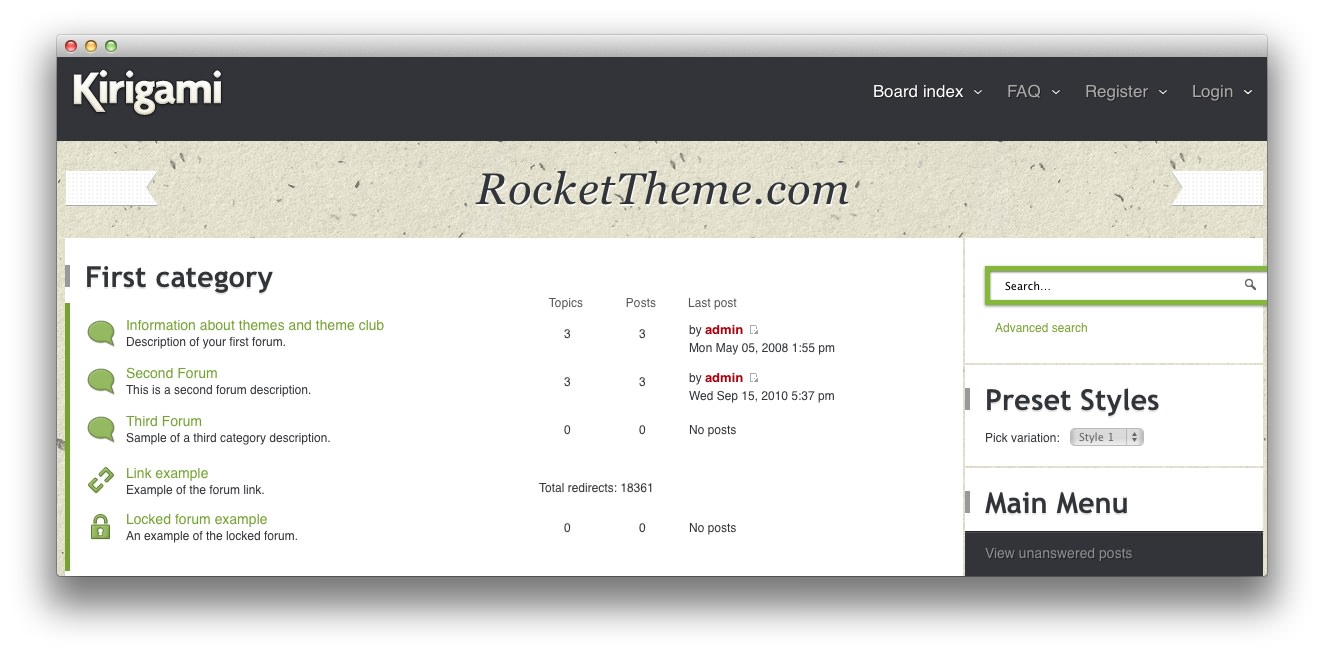Viewport: 1324px width, 655px height.
Task: Open the Style 1 variation dropdown
Action: tap(1106, 437)
